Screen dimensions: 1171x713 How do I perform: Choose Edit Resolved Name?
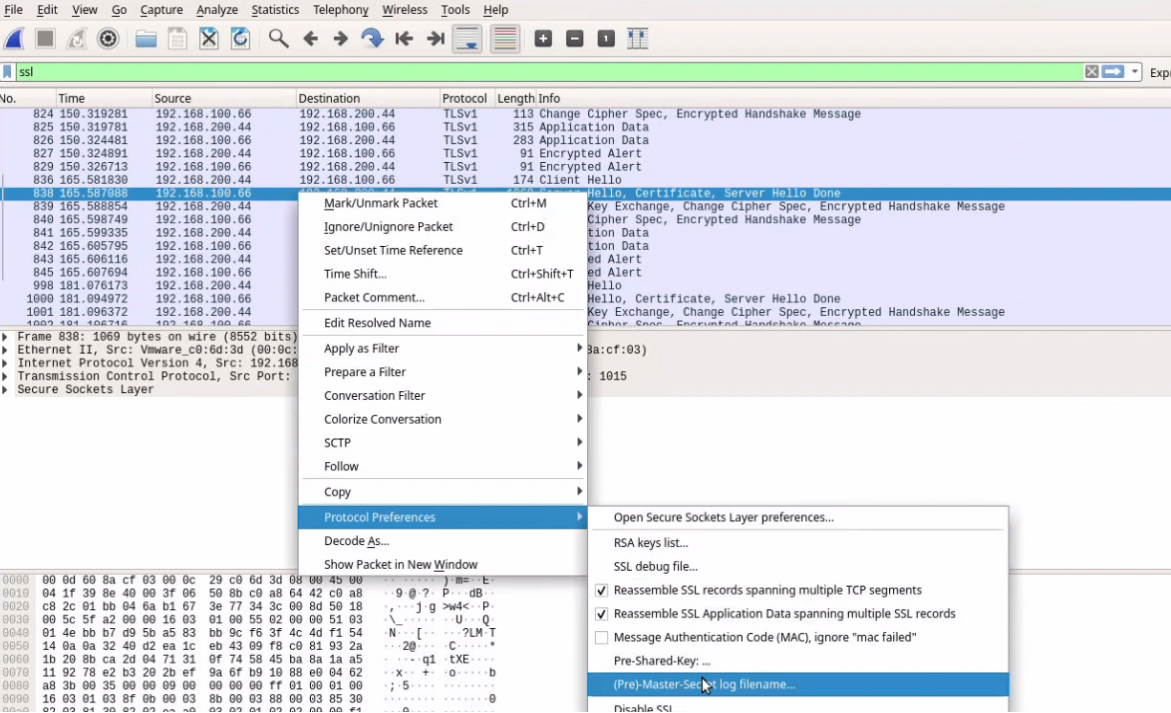[442, 323]
